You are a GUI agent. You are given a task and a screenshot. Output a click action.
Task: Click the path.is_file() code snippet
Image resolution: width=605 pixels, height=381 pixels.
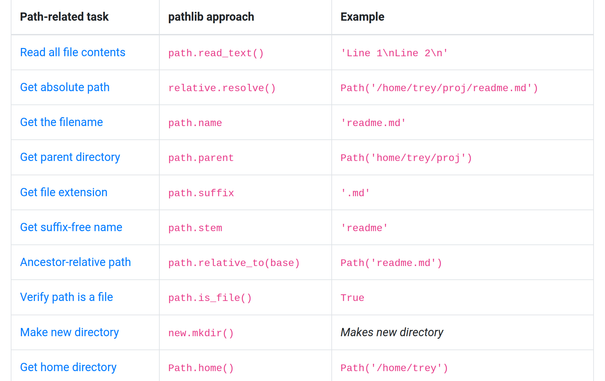coord(210,298)
